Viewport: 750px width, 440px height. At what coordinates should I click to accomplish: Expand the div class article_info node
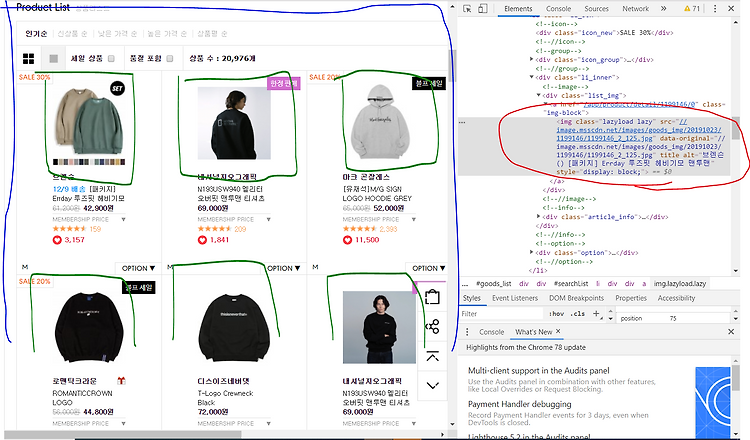coord(539,217)
